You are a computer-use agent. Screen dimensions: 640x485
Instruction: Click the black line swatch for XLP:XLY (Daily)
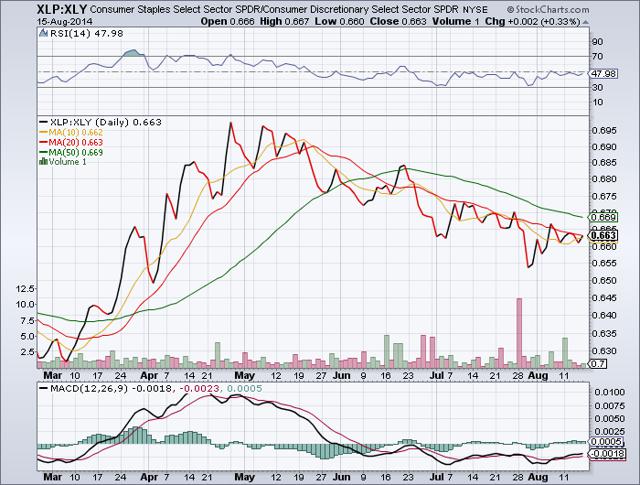[43, 122]
